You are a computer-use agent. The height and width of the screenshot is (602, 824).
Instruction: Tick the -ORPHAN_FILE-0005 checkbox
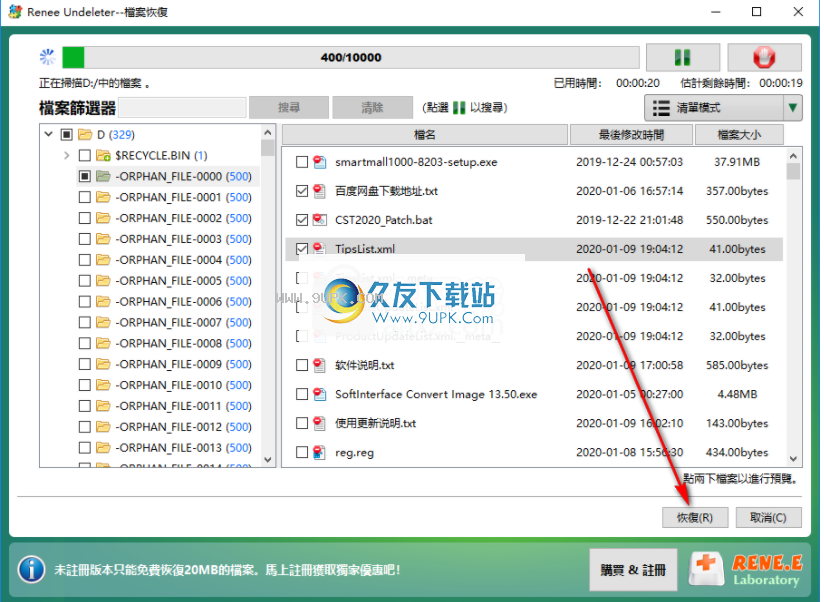[x=85, y=281]
